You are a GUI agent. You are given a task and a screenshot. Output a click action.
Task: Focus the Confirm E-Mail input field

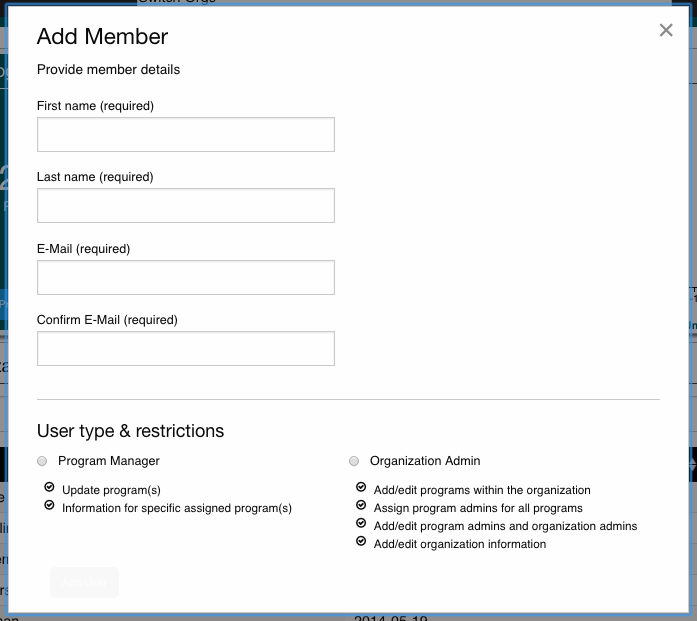[186, 349]
